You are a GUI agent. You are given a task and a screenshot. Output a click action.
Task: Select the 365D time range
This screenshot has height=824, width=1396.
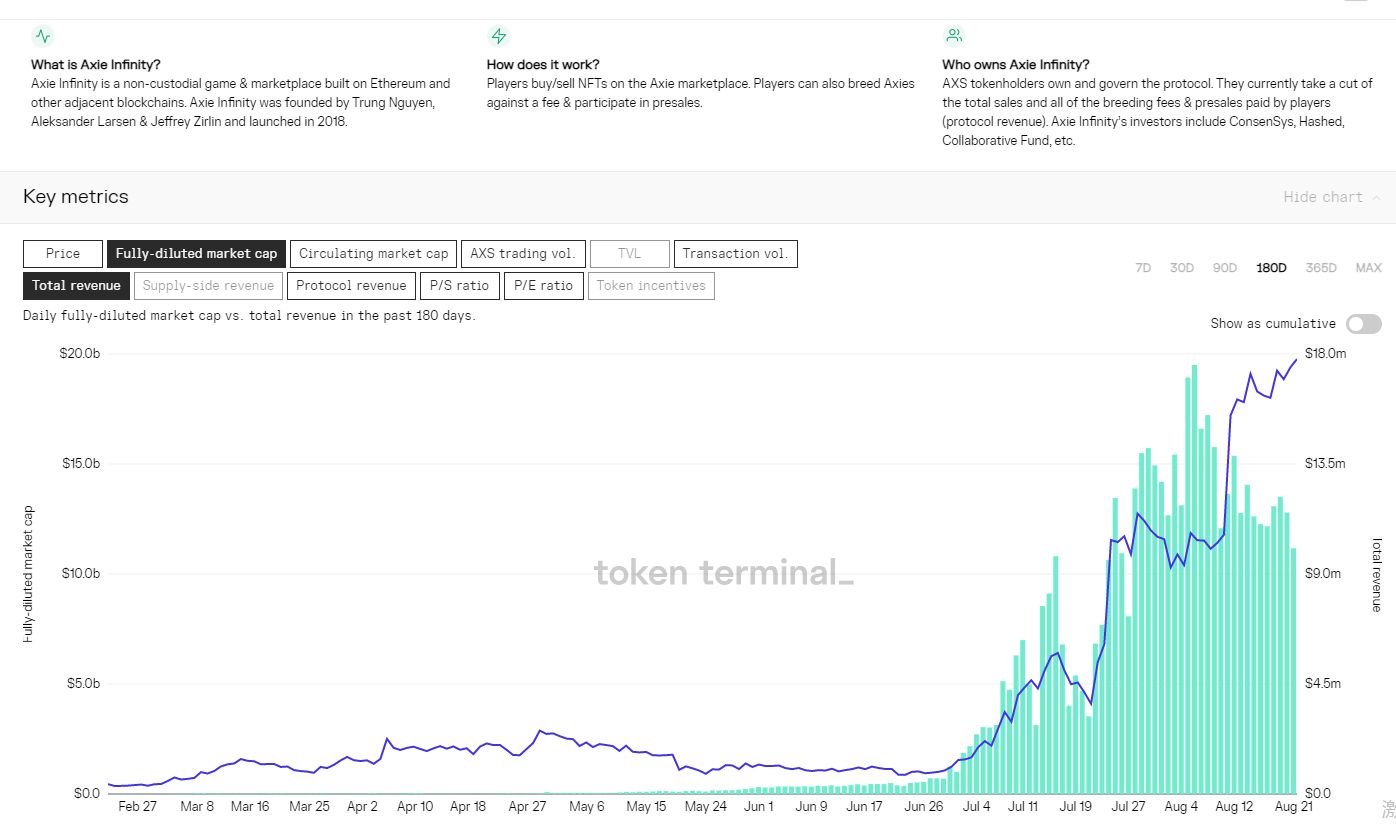(1320, 268)
